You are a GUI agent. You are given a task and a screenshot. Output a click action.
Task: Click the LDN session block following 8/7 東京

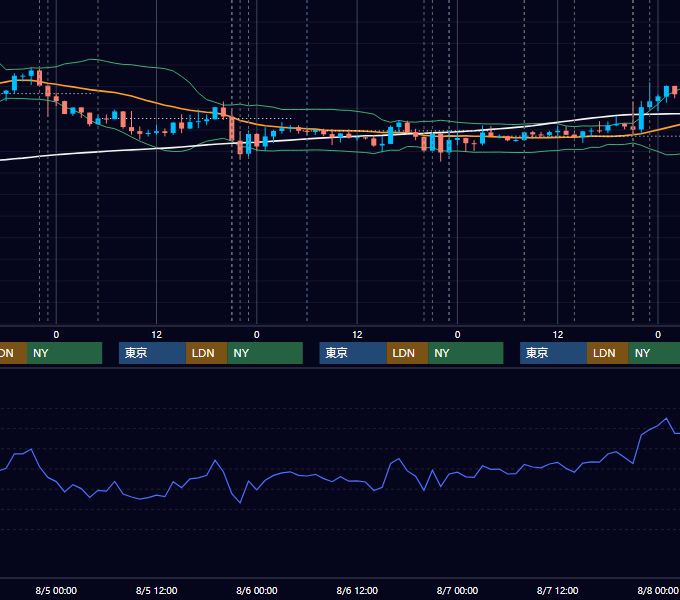[608, 353]
